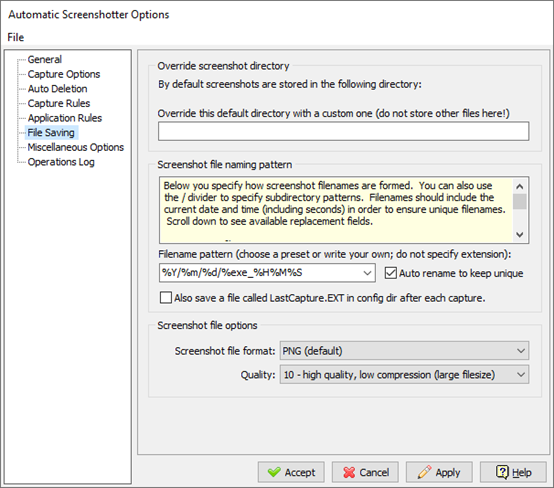The width and height of the screenshot is (554, 488).
Task: View the Operations Log
Action: point(61,162)
